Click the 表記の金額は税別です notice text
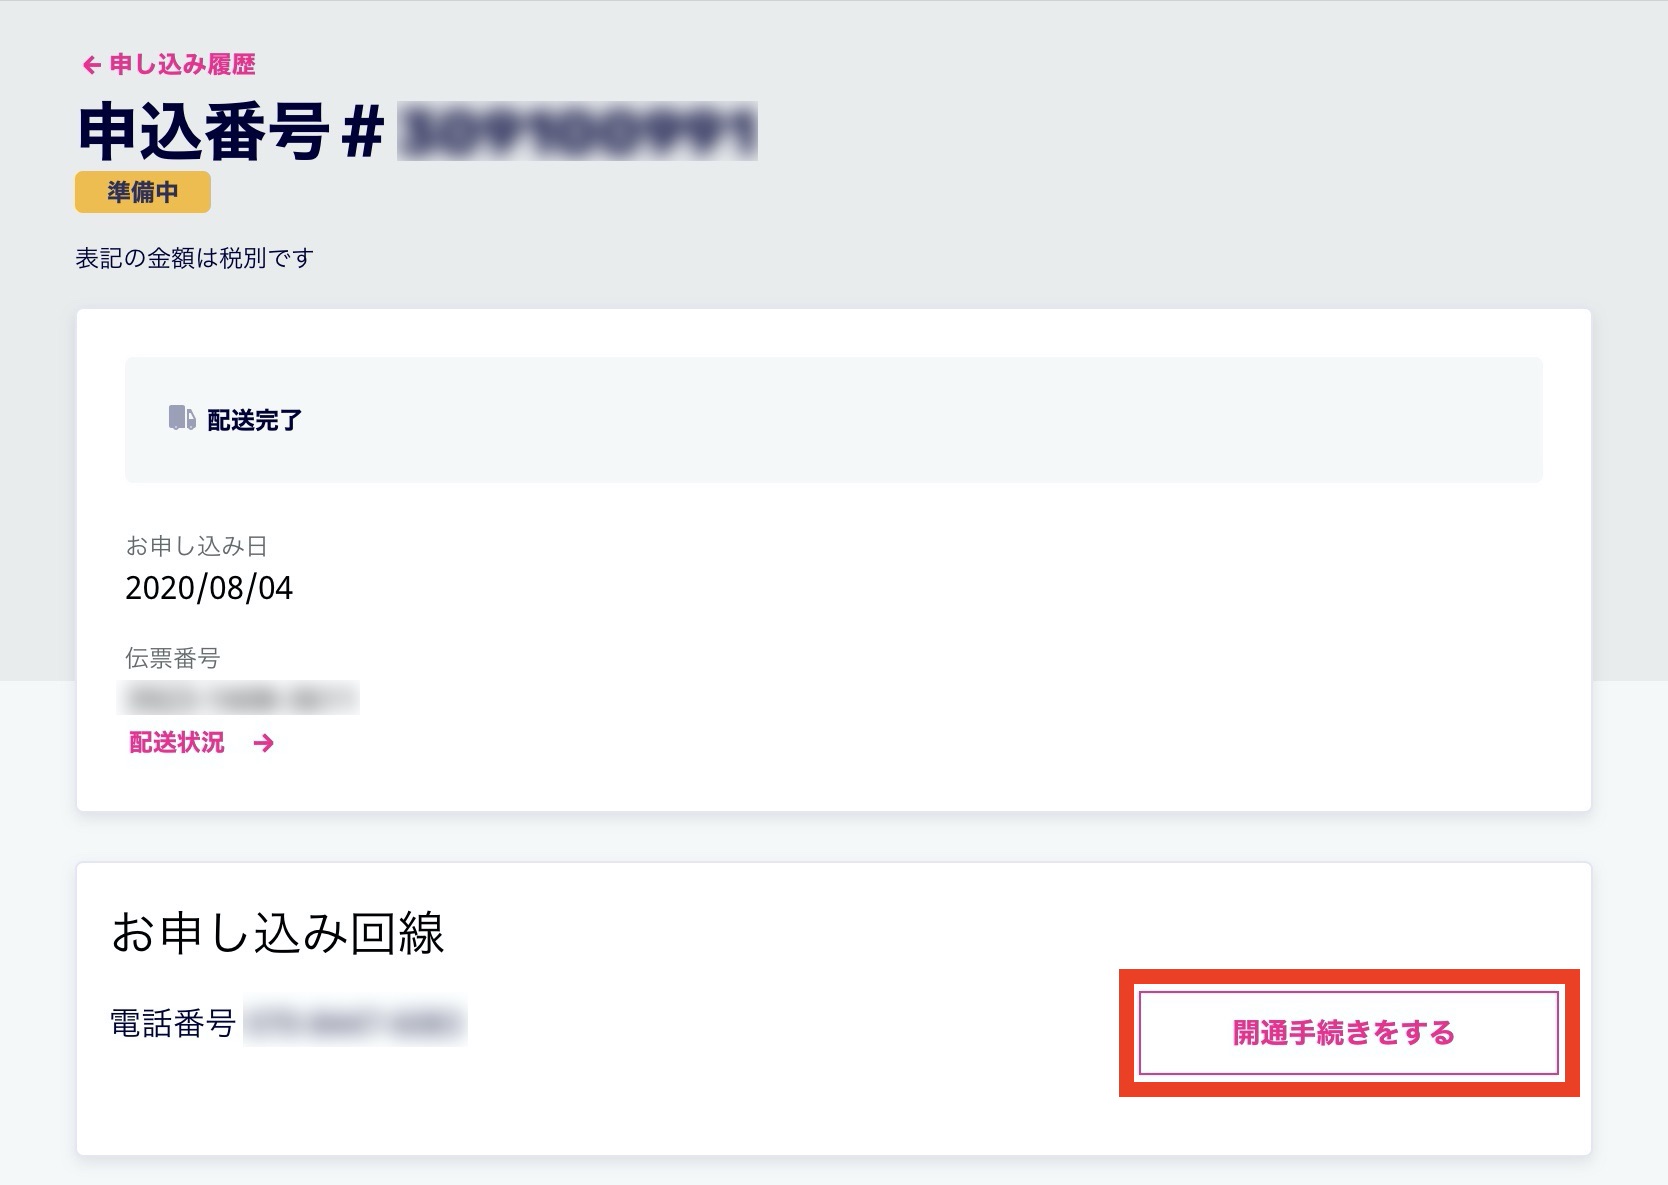Image resolution: width=1668 pixels, height=1185 pixels. pos(195,258)
